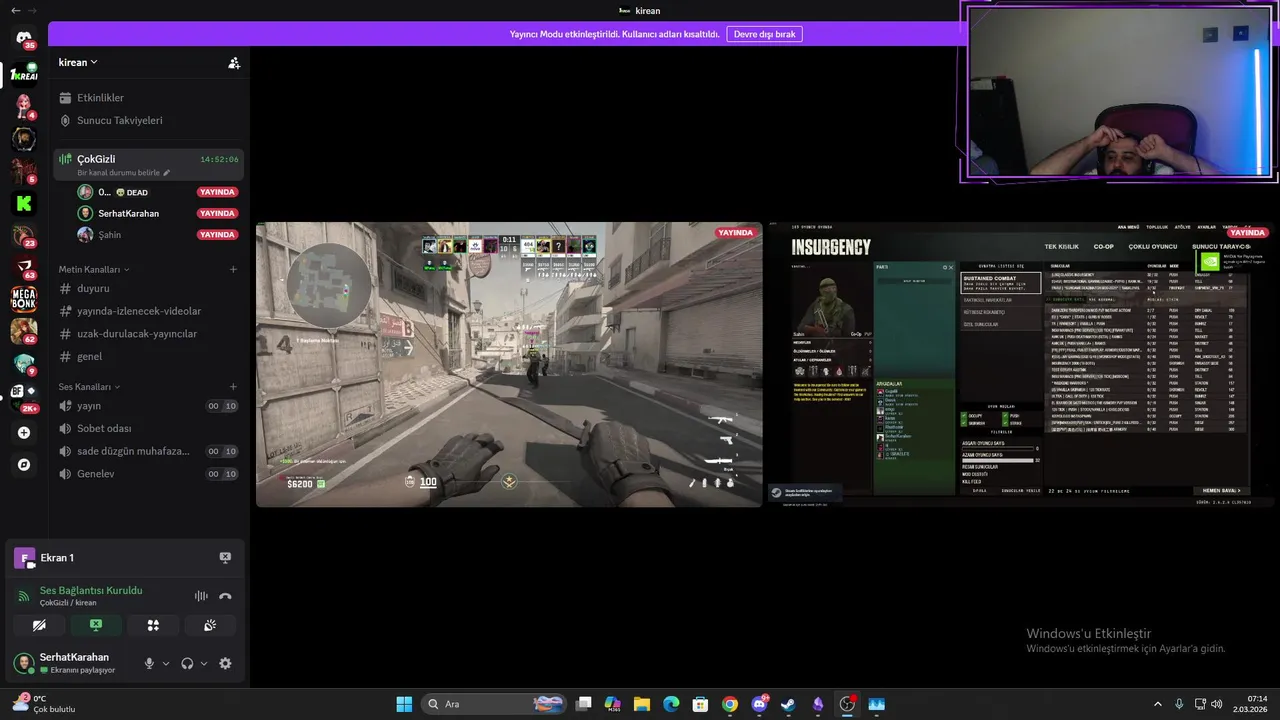Open the genel text channel

147,356
